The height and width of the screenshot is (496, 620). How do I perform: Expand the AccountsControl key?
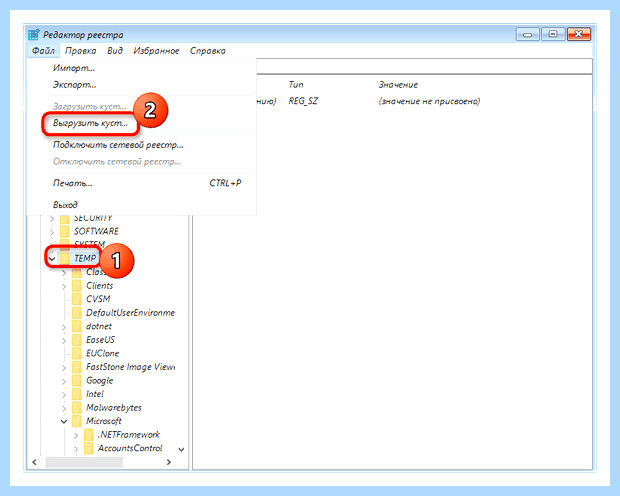coord(76,449)
